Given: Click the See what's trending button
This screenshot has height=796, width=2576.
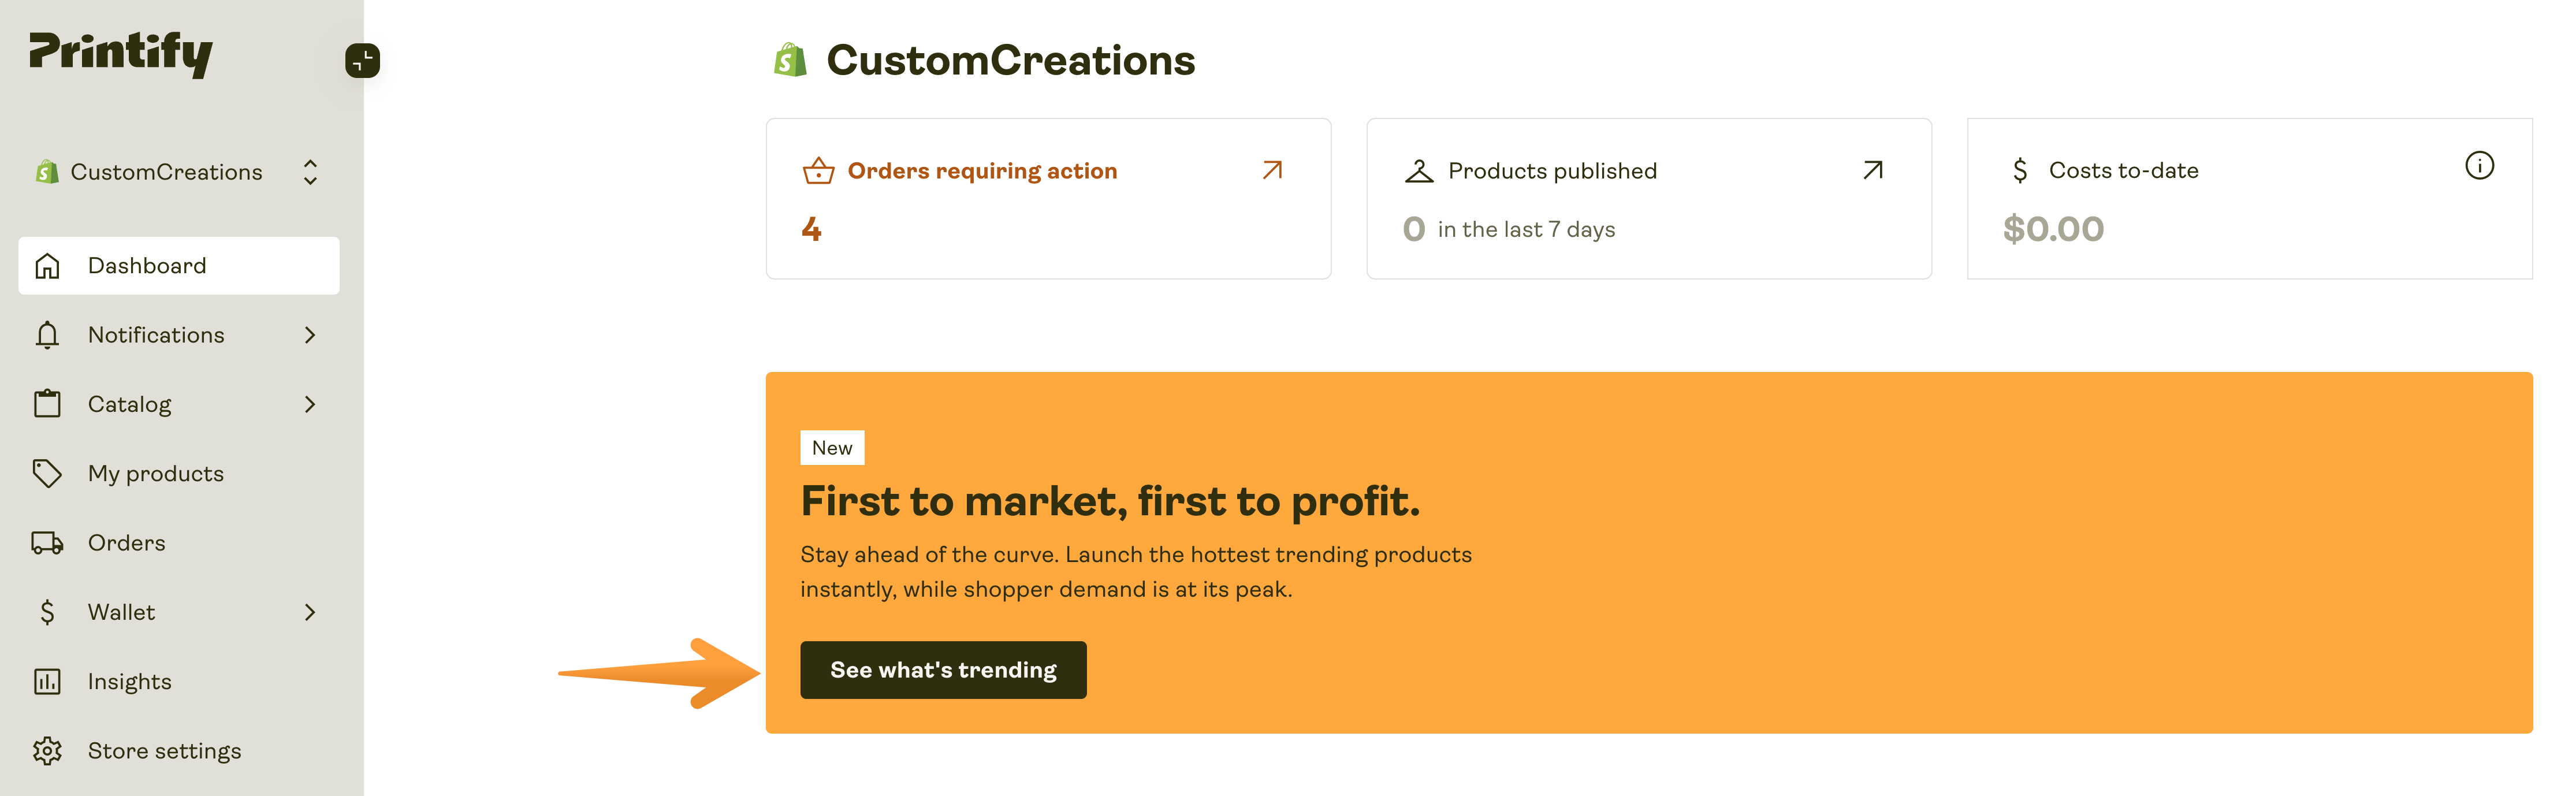Looking at the screenshot, I should 943,670.
